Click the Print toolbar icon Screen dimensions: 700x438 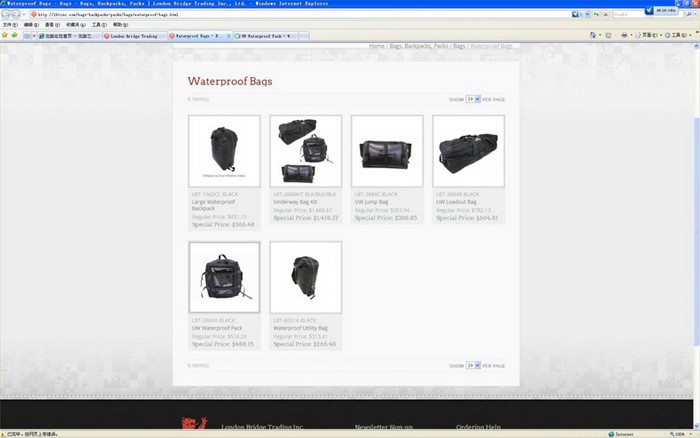pos(624,35)
